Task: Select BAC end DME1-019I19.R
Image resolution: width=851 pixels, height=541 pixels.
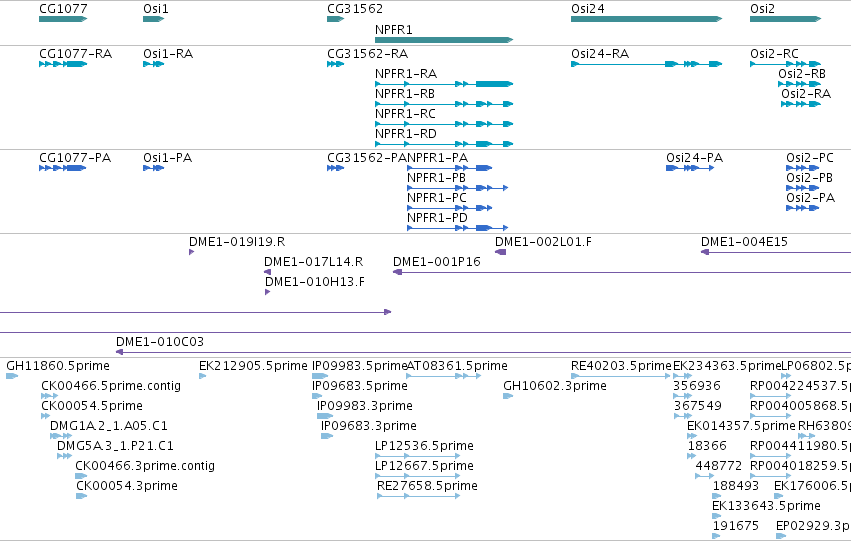Action: coord(192,252)
